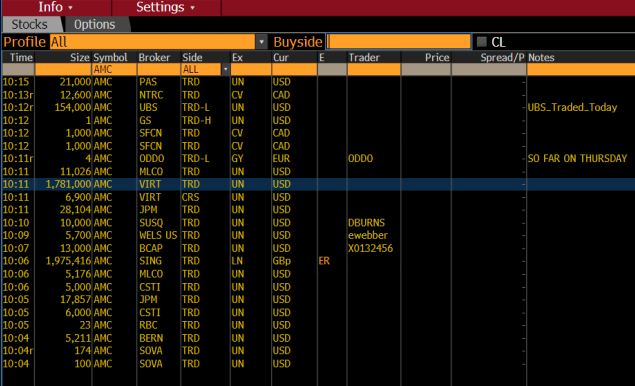Screen dimensions: 635x386
Task: Click the 10:13r time cell
Action: click(x=18, y=95)
